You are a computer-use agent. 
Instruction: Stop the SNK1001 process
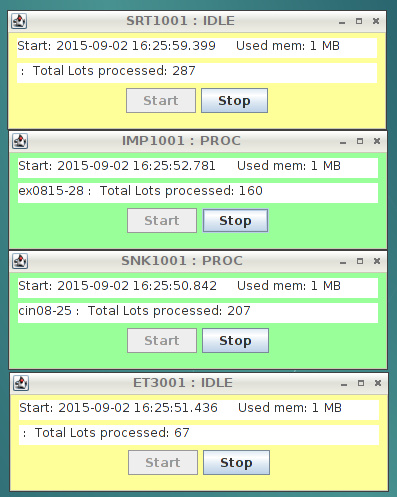(235, 341)
